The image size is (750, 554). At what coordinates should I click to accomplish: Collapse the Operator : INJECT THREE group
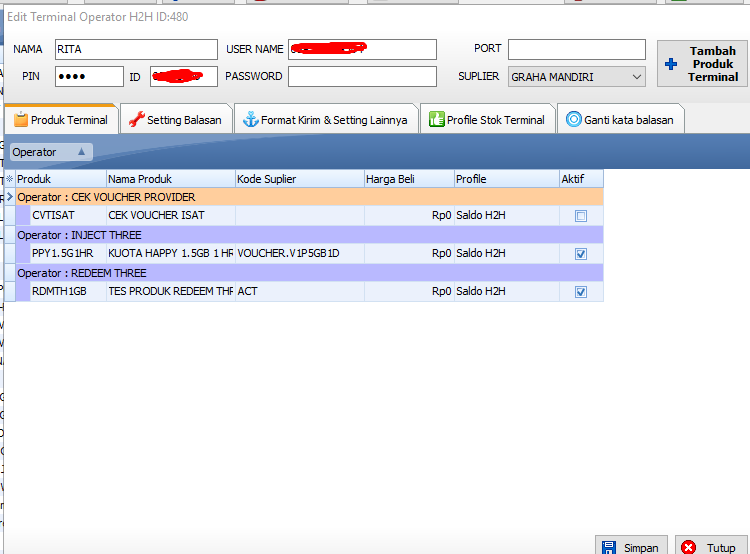[x=79, y=235]
